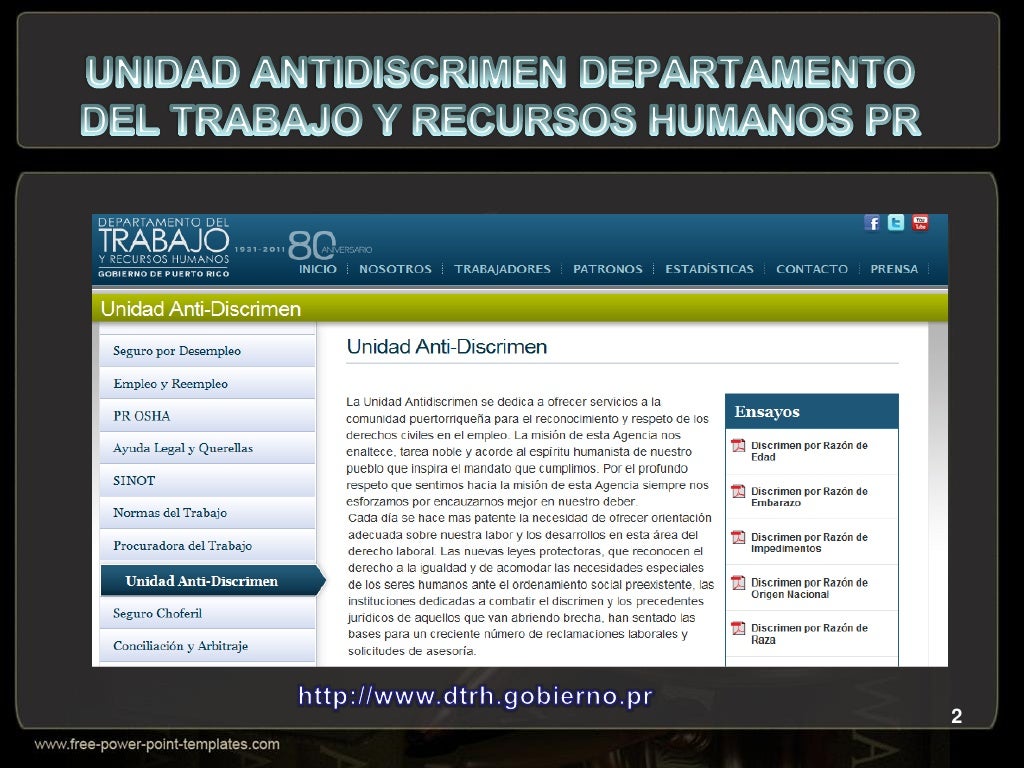Click the 80 Aniversario emblem

tap(330, 246)
